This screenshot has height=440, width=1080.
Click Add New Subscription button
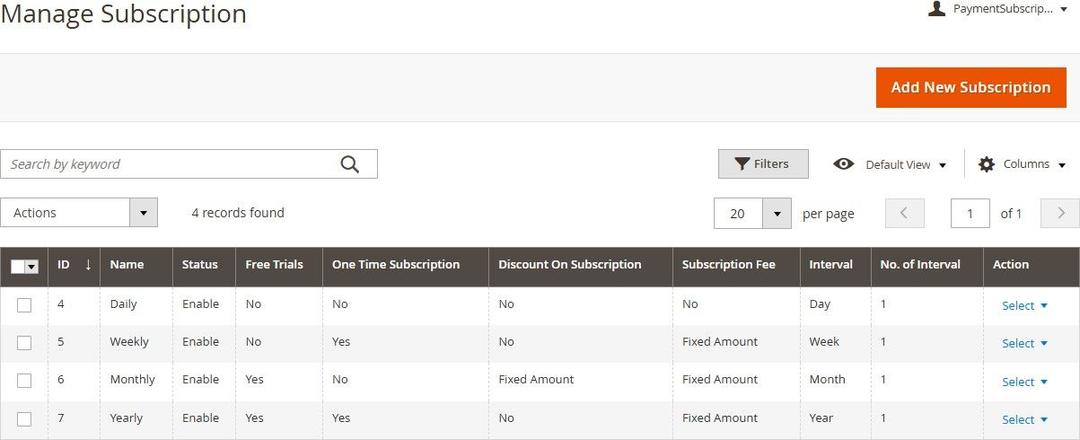click(x=970, y=87)
